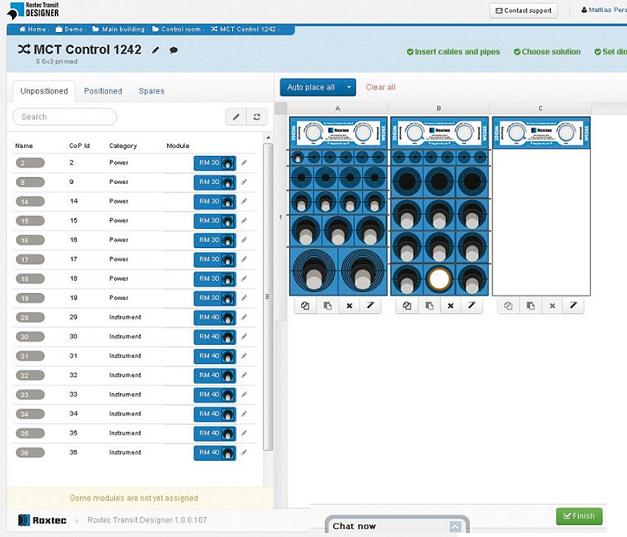The height and width of the screenshot is (537, 627).
Task: Select the white highlighted module in frame B
Action: tap(438, 278)
